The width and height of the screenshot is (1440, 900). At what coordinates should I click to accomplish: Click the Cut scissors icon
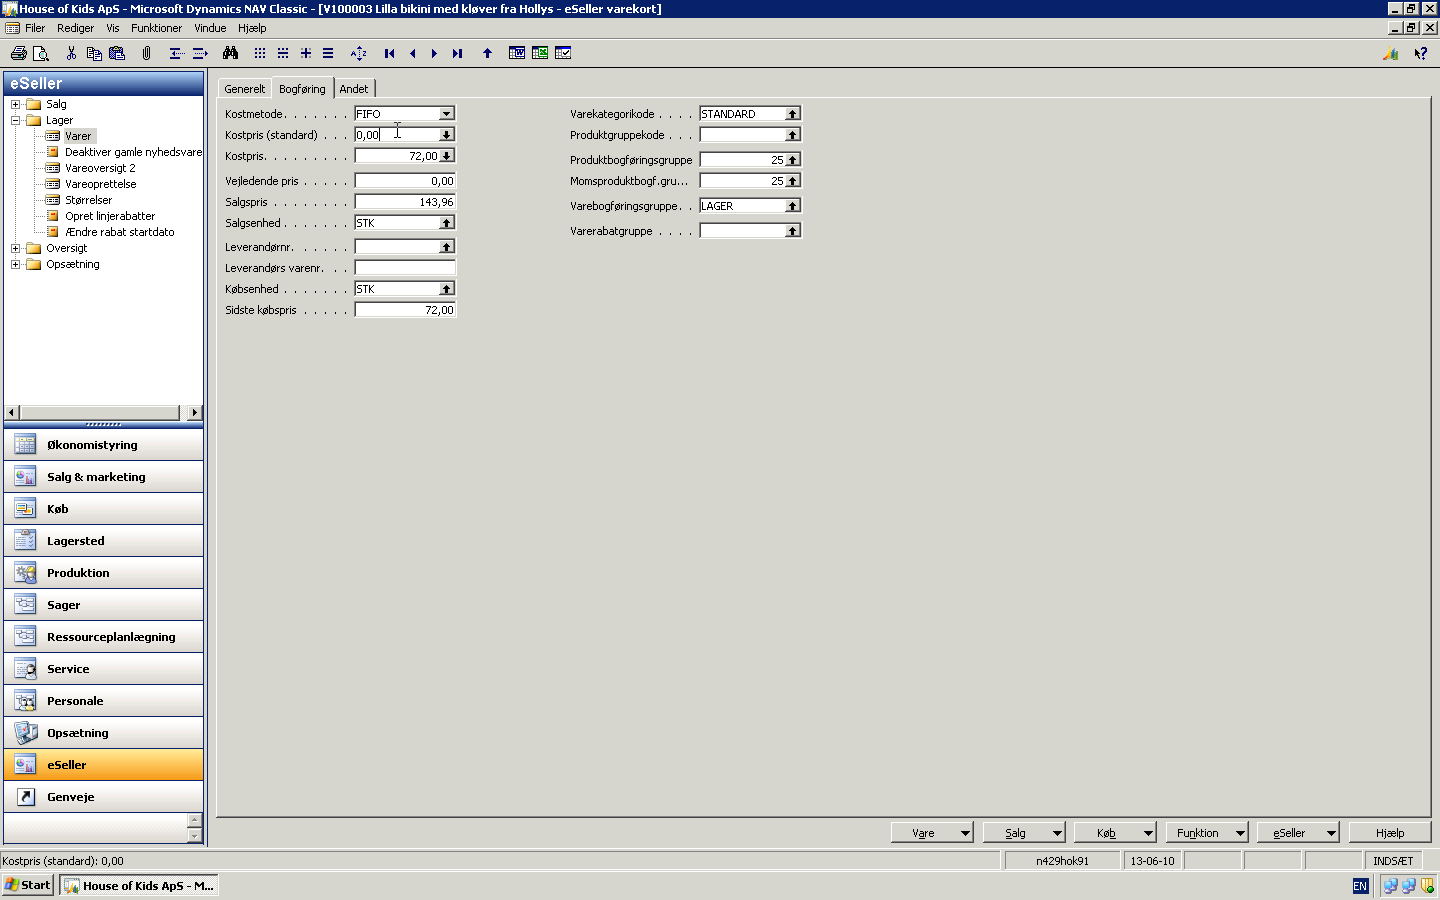point(71,53)
